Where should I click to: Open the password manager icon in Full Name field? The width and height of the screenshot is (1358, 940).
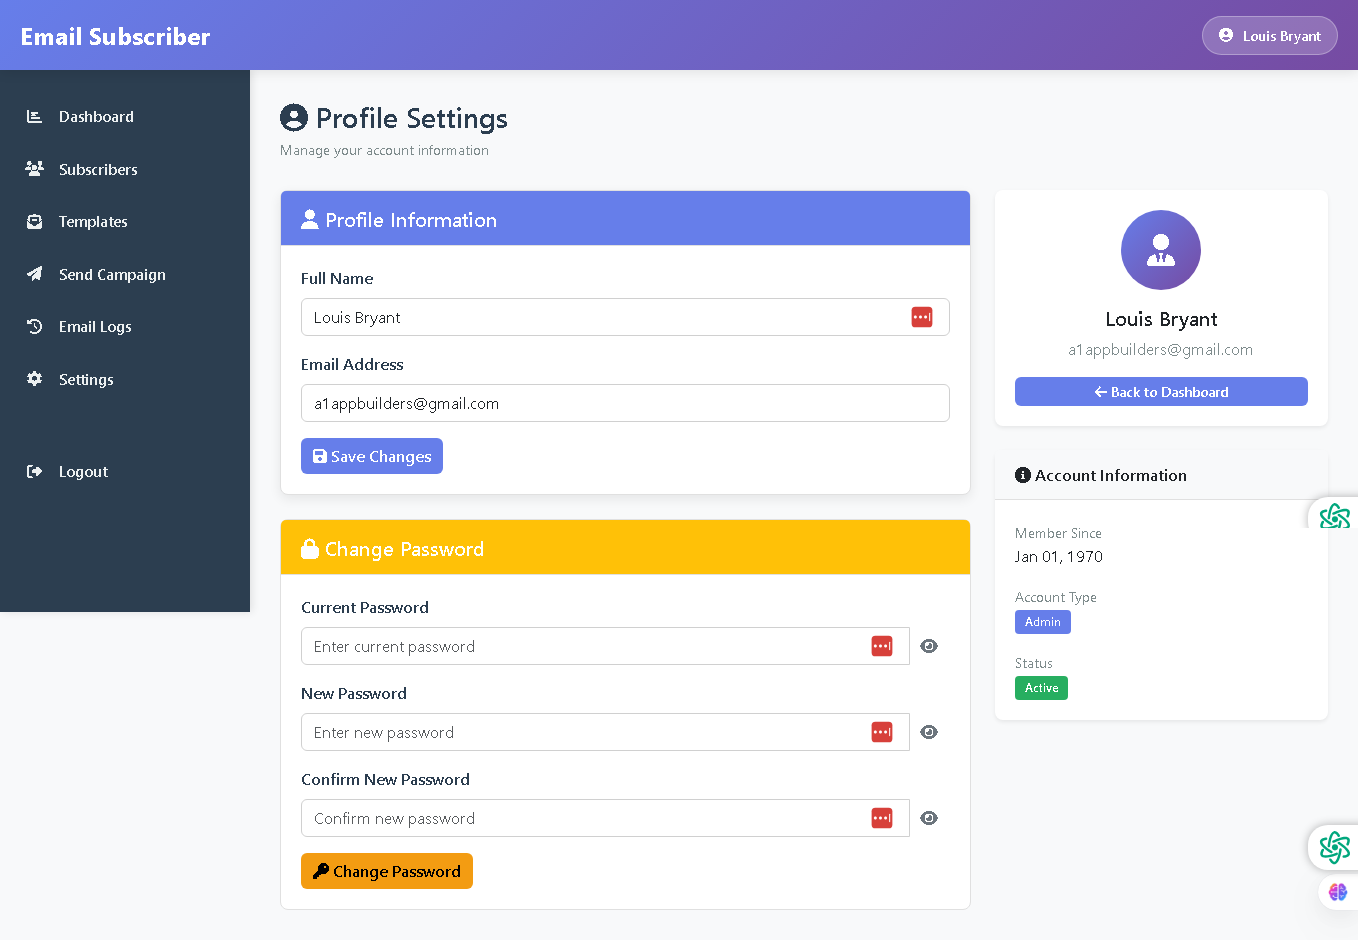[x=921, y=317]
